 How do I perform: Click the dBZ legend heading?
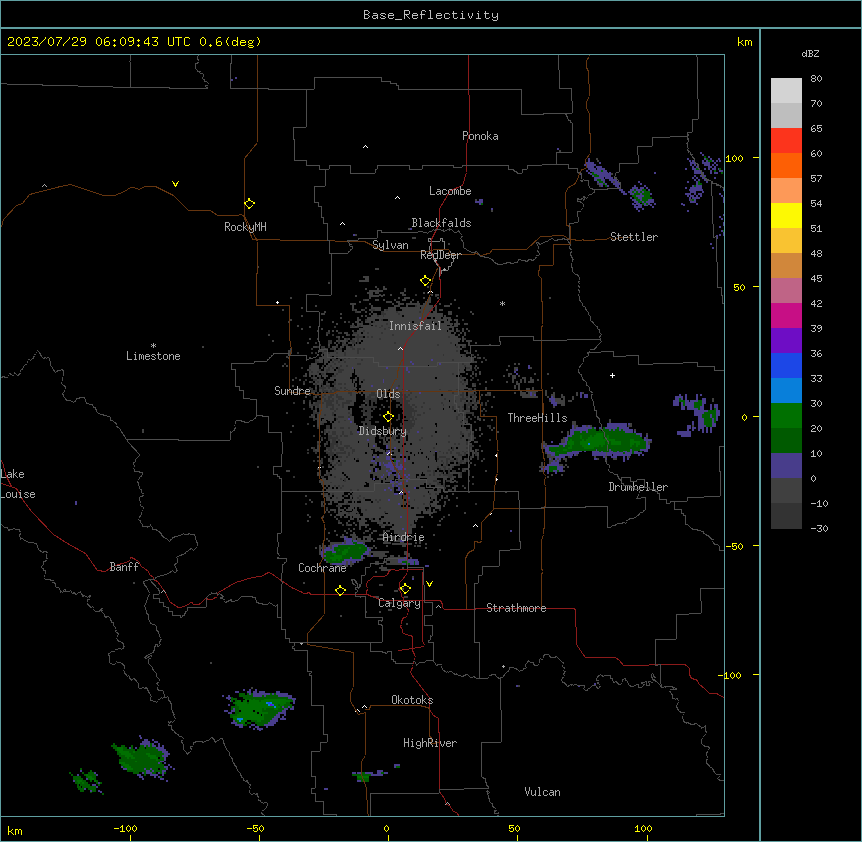point(810,53)
